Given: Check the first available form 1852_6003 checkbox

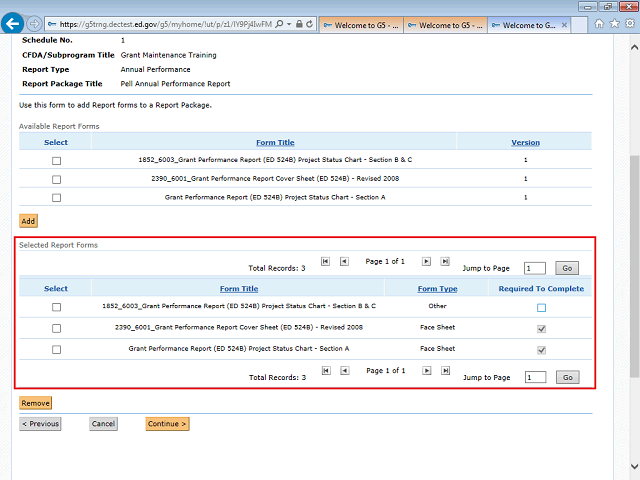Looking at the screenshot, I should click(56, 160).
